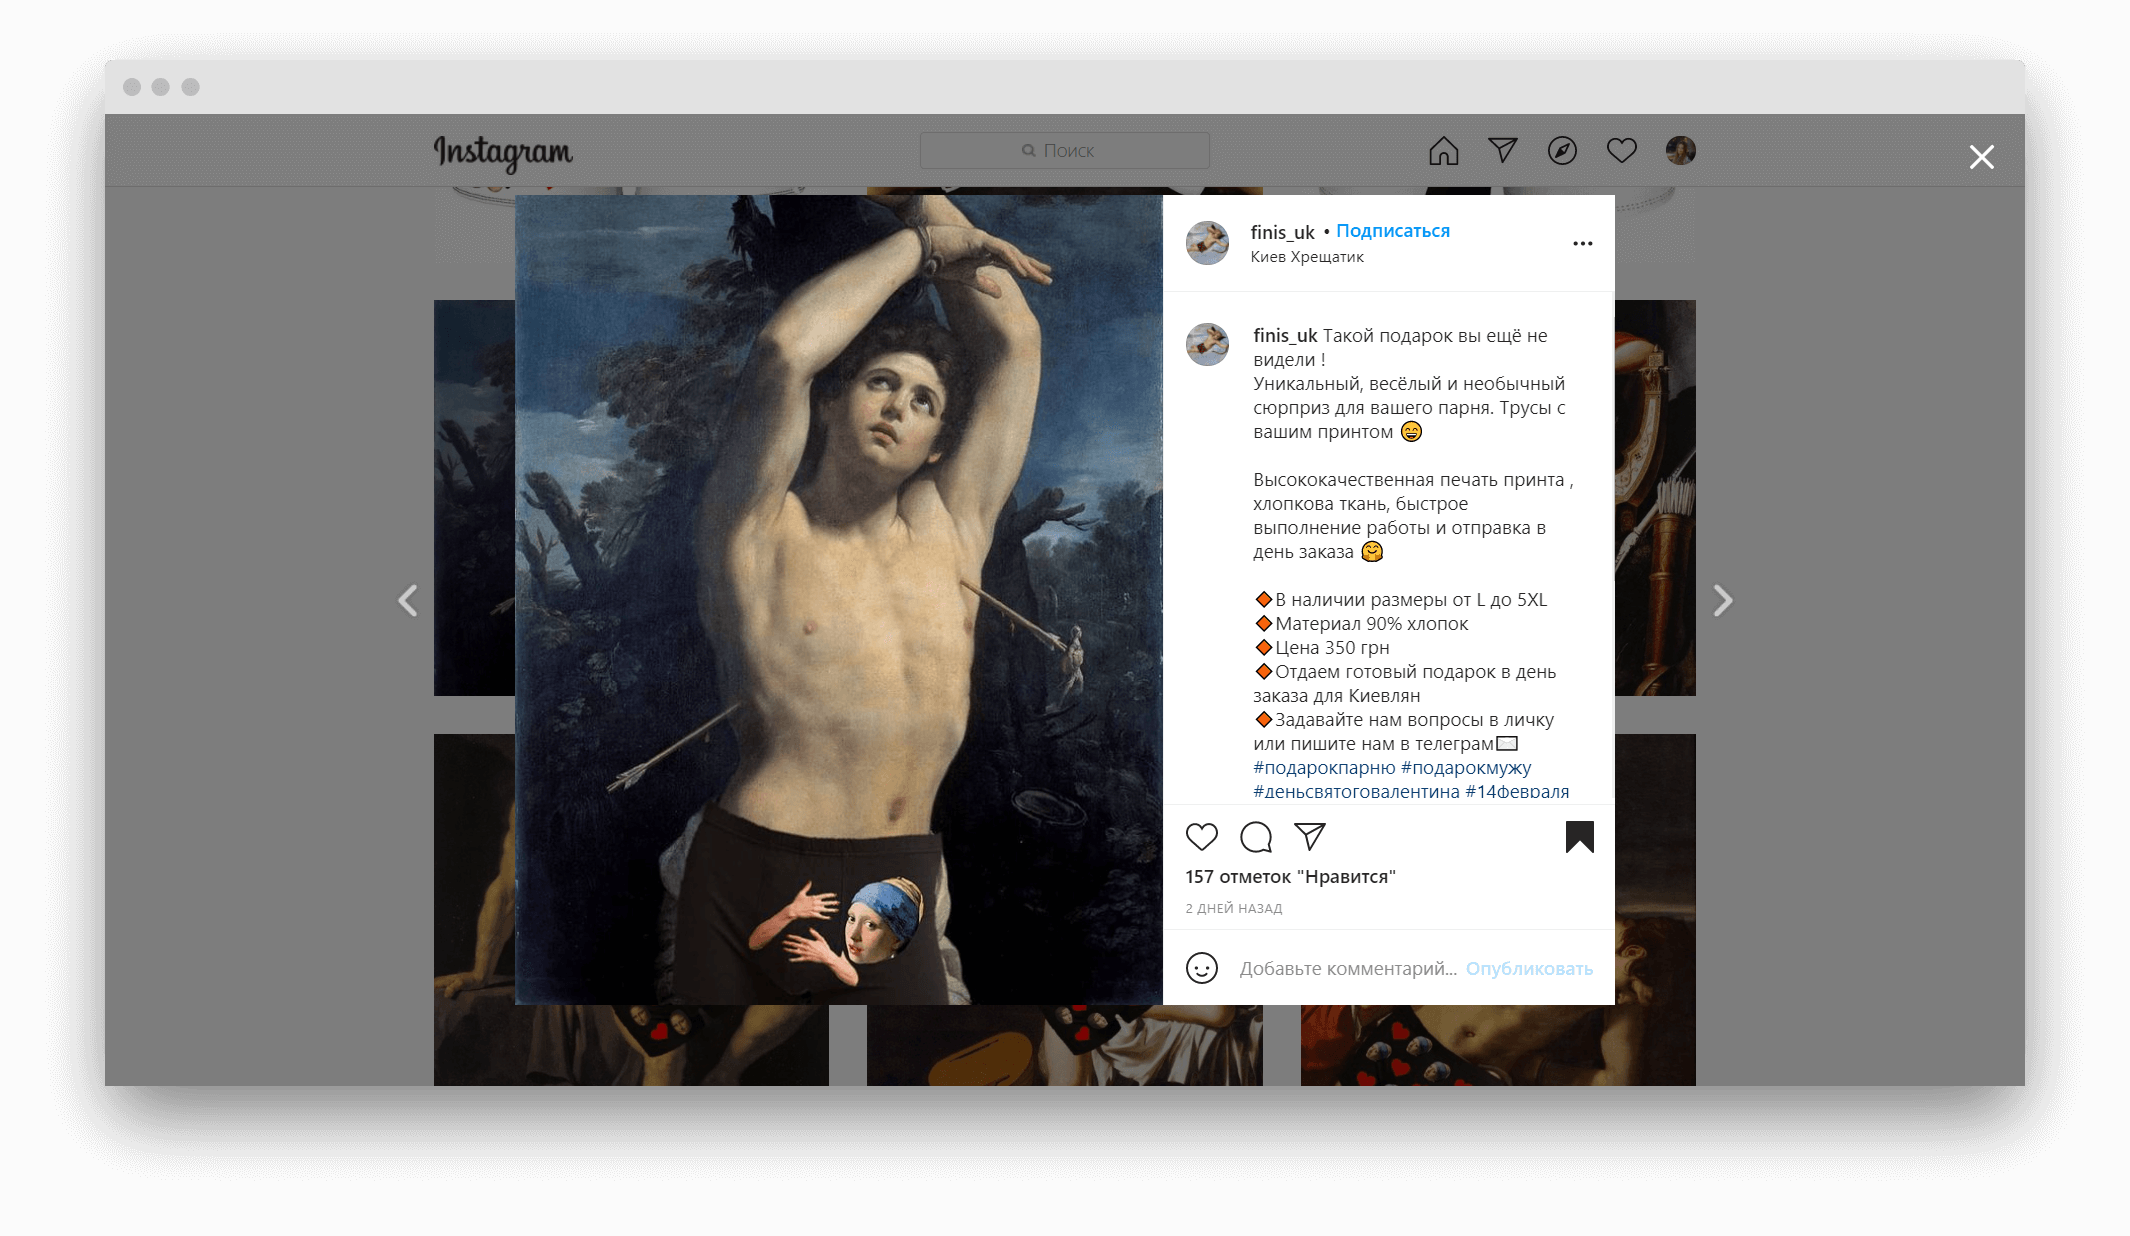Click Подписаться to follow finis_uk
This screenshot has height=1236, width=2130.
1392,231
